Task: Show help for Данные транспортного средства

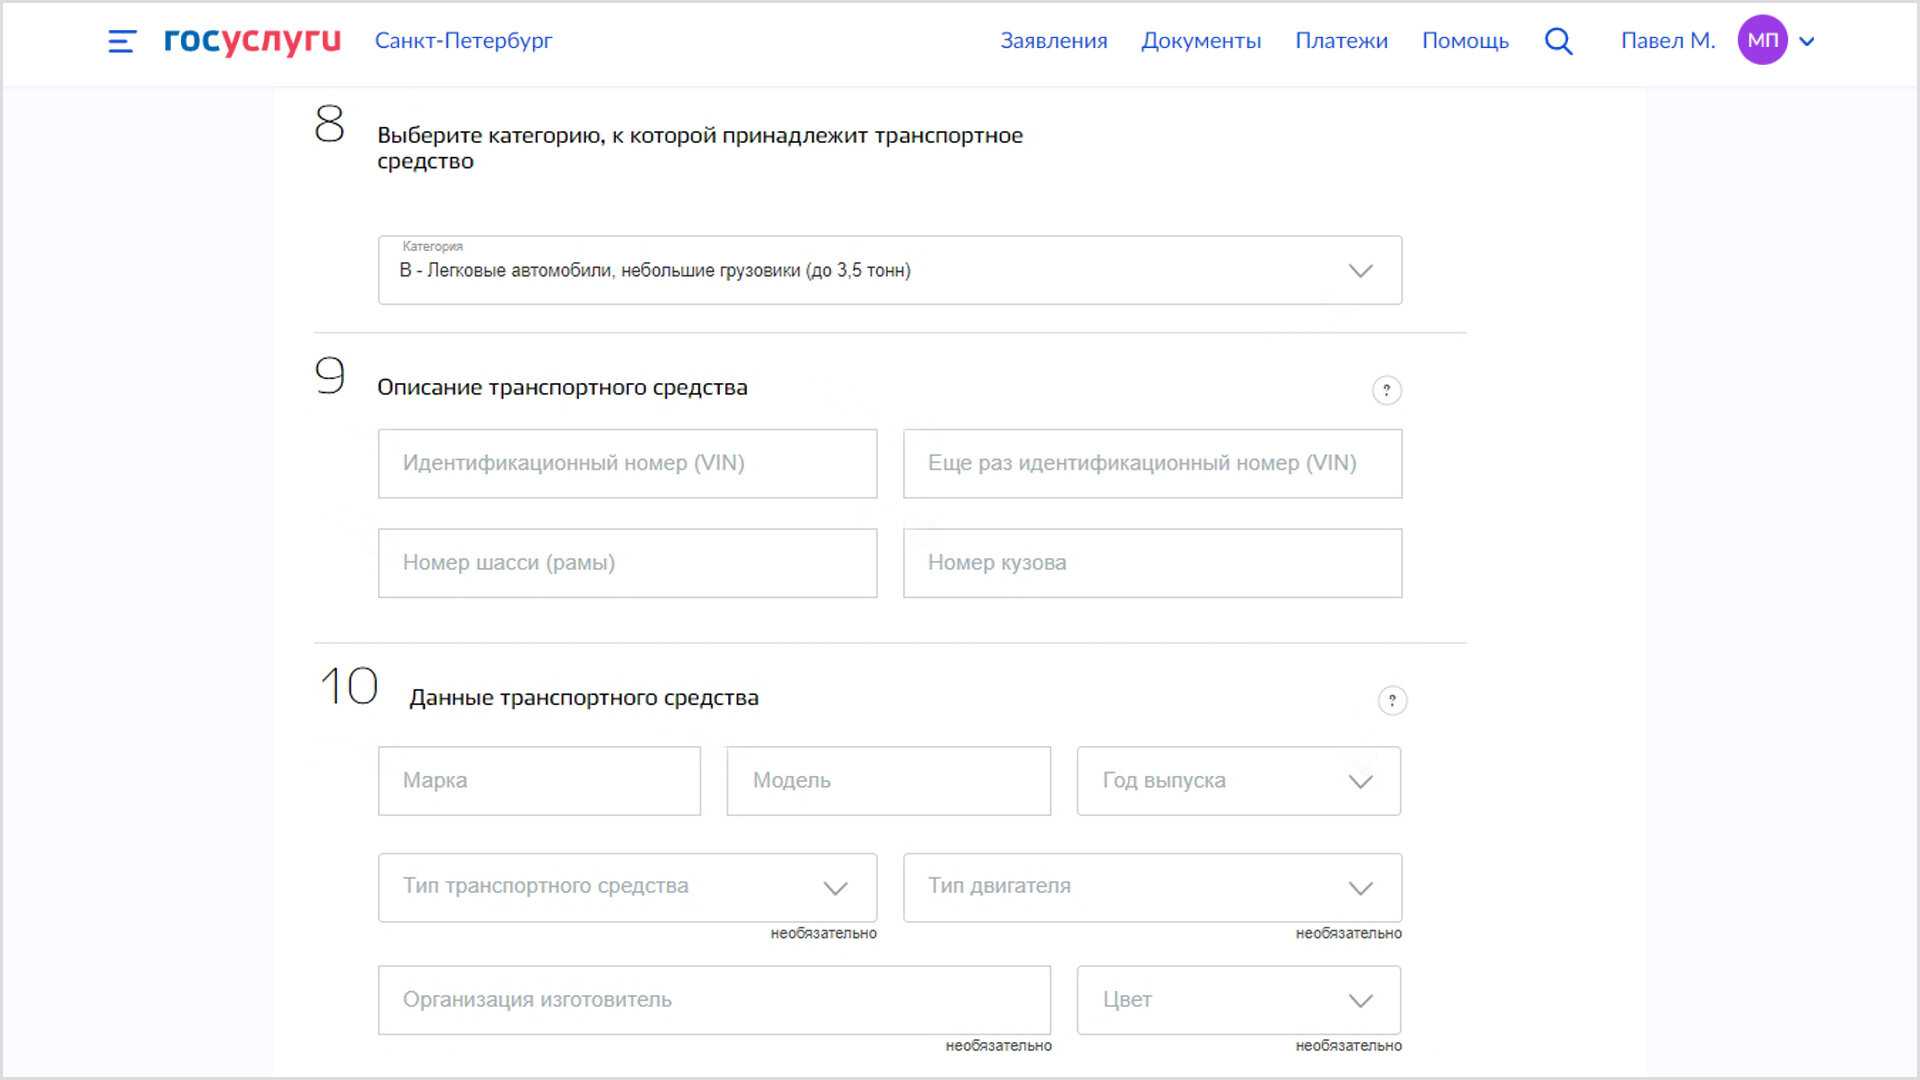Action: [x=1392, y=700]
